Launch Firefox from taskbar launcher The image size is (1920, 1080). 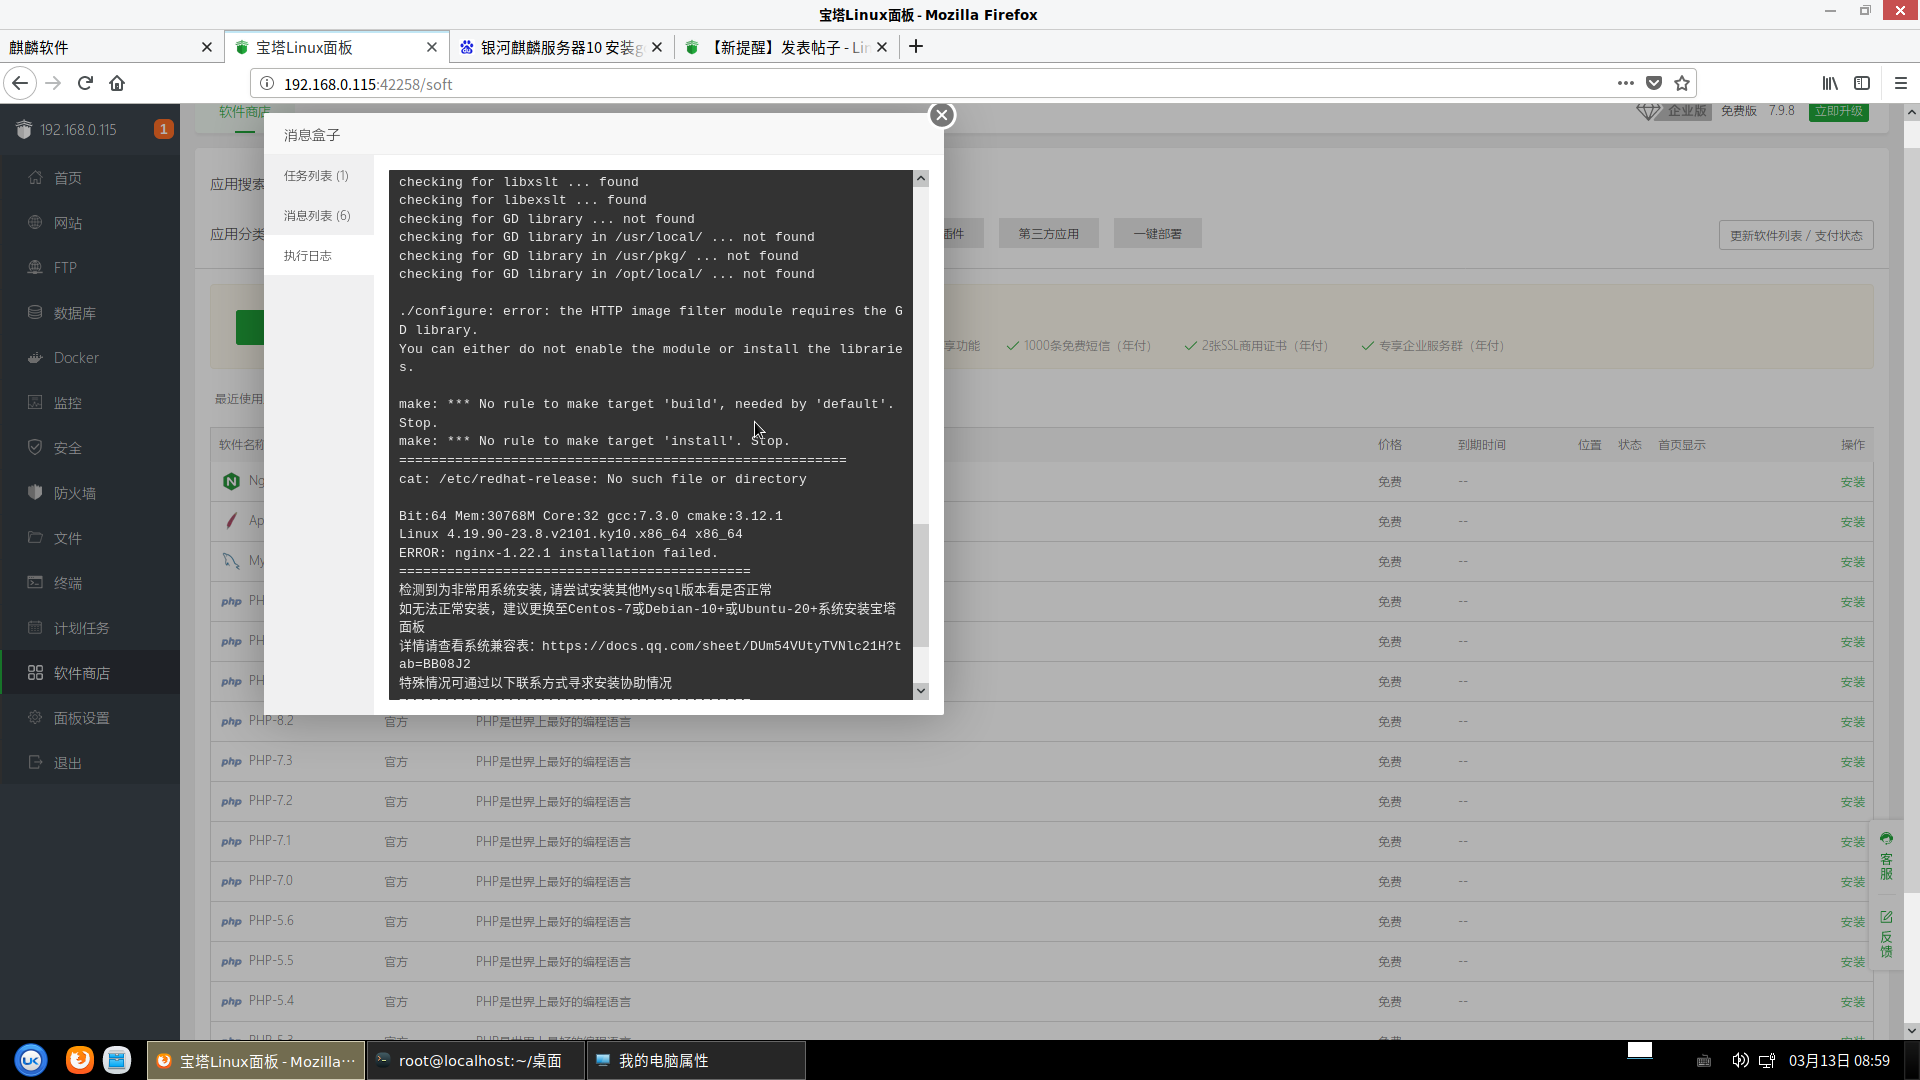79,1059
